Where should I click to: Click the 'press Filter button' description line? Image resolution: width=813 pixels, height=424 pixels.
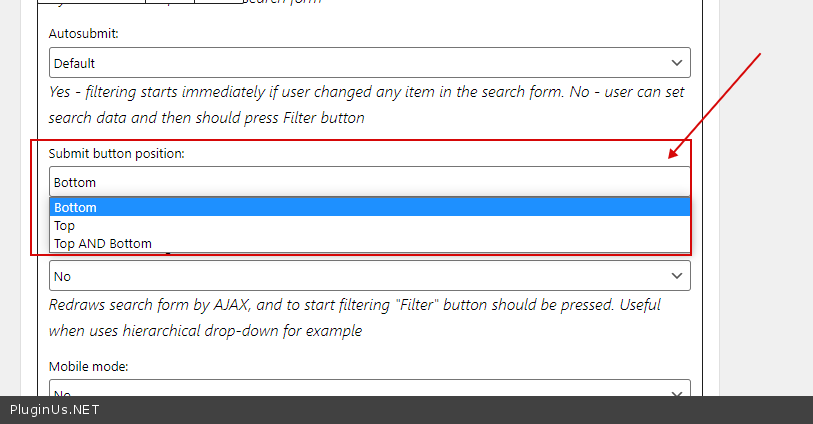coord(206,117)
